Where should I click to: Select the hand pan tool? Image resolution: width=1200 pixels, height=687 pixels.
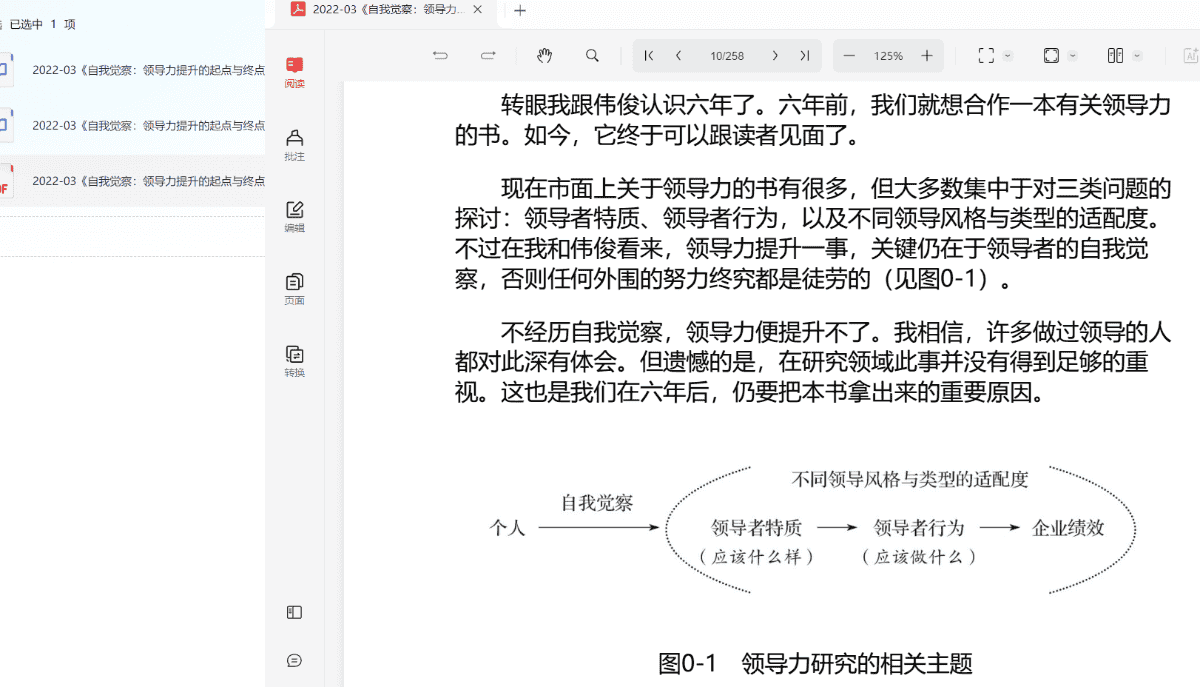point(544,56)
